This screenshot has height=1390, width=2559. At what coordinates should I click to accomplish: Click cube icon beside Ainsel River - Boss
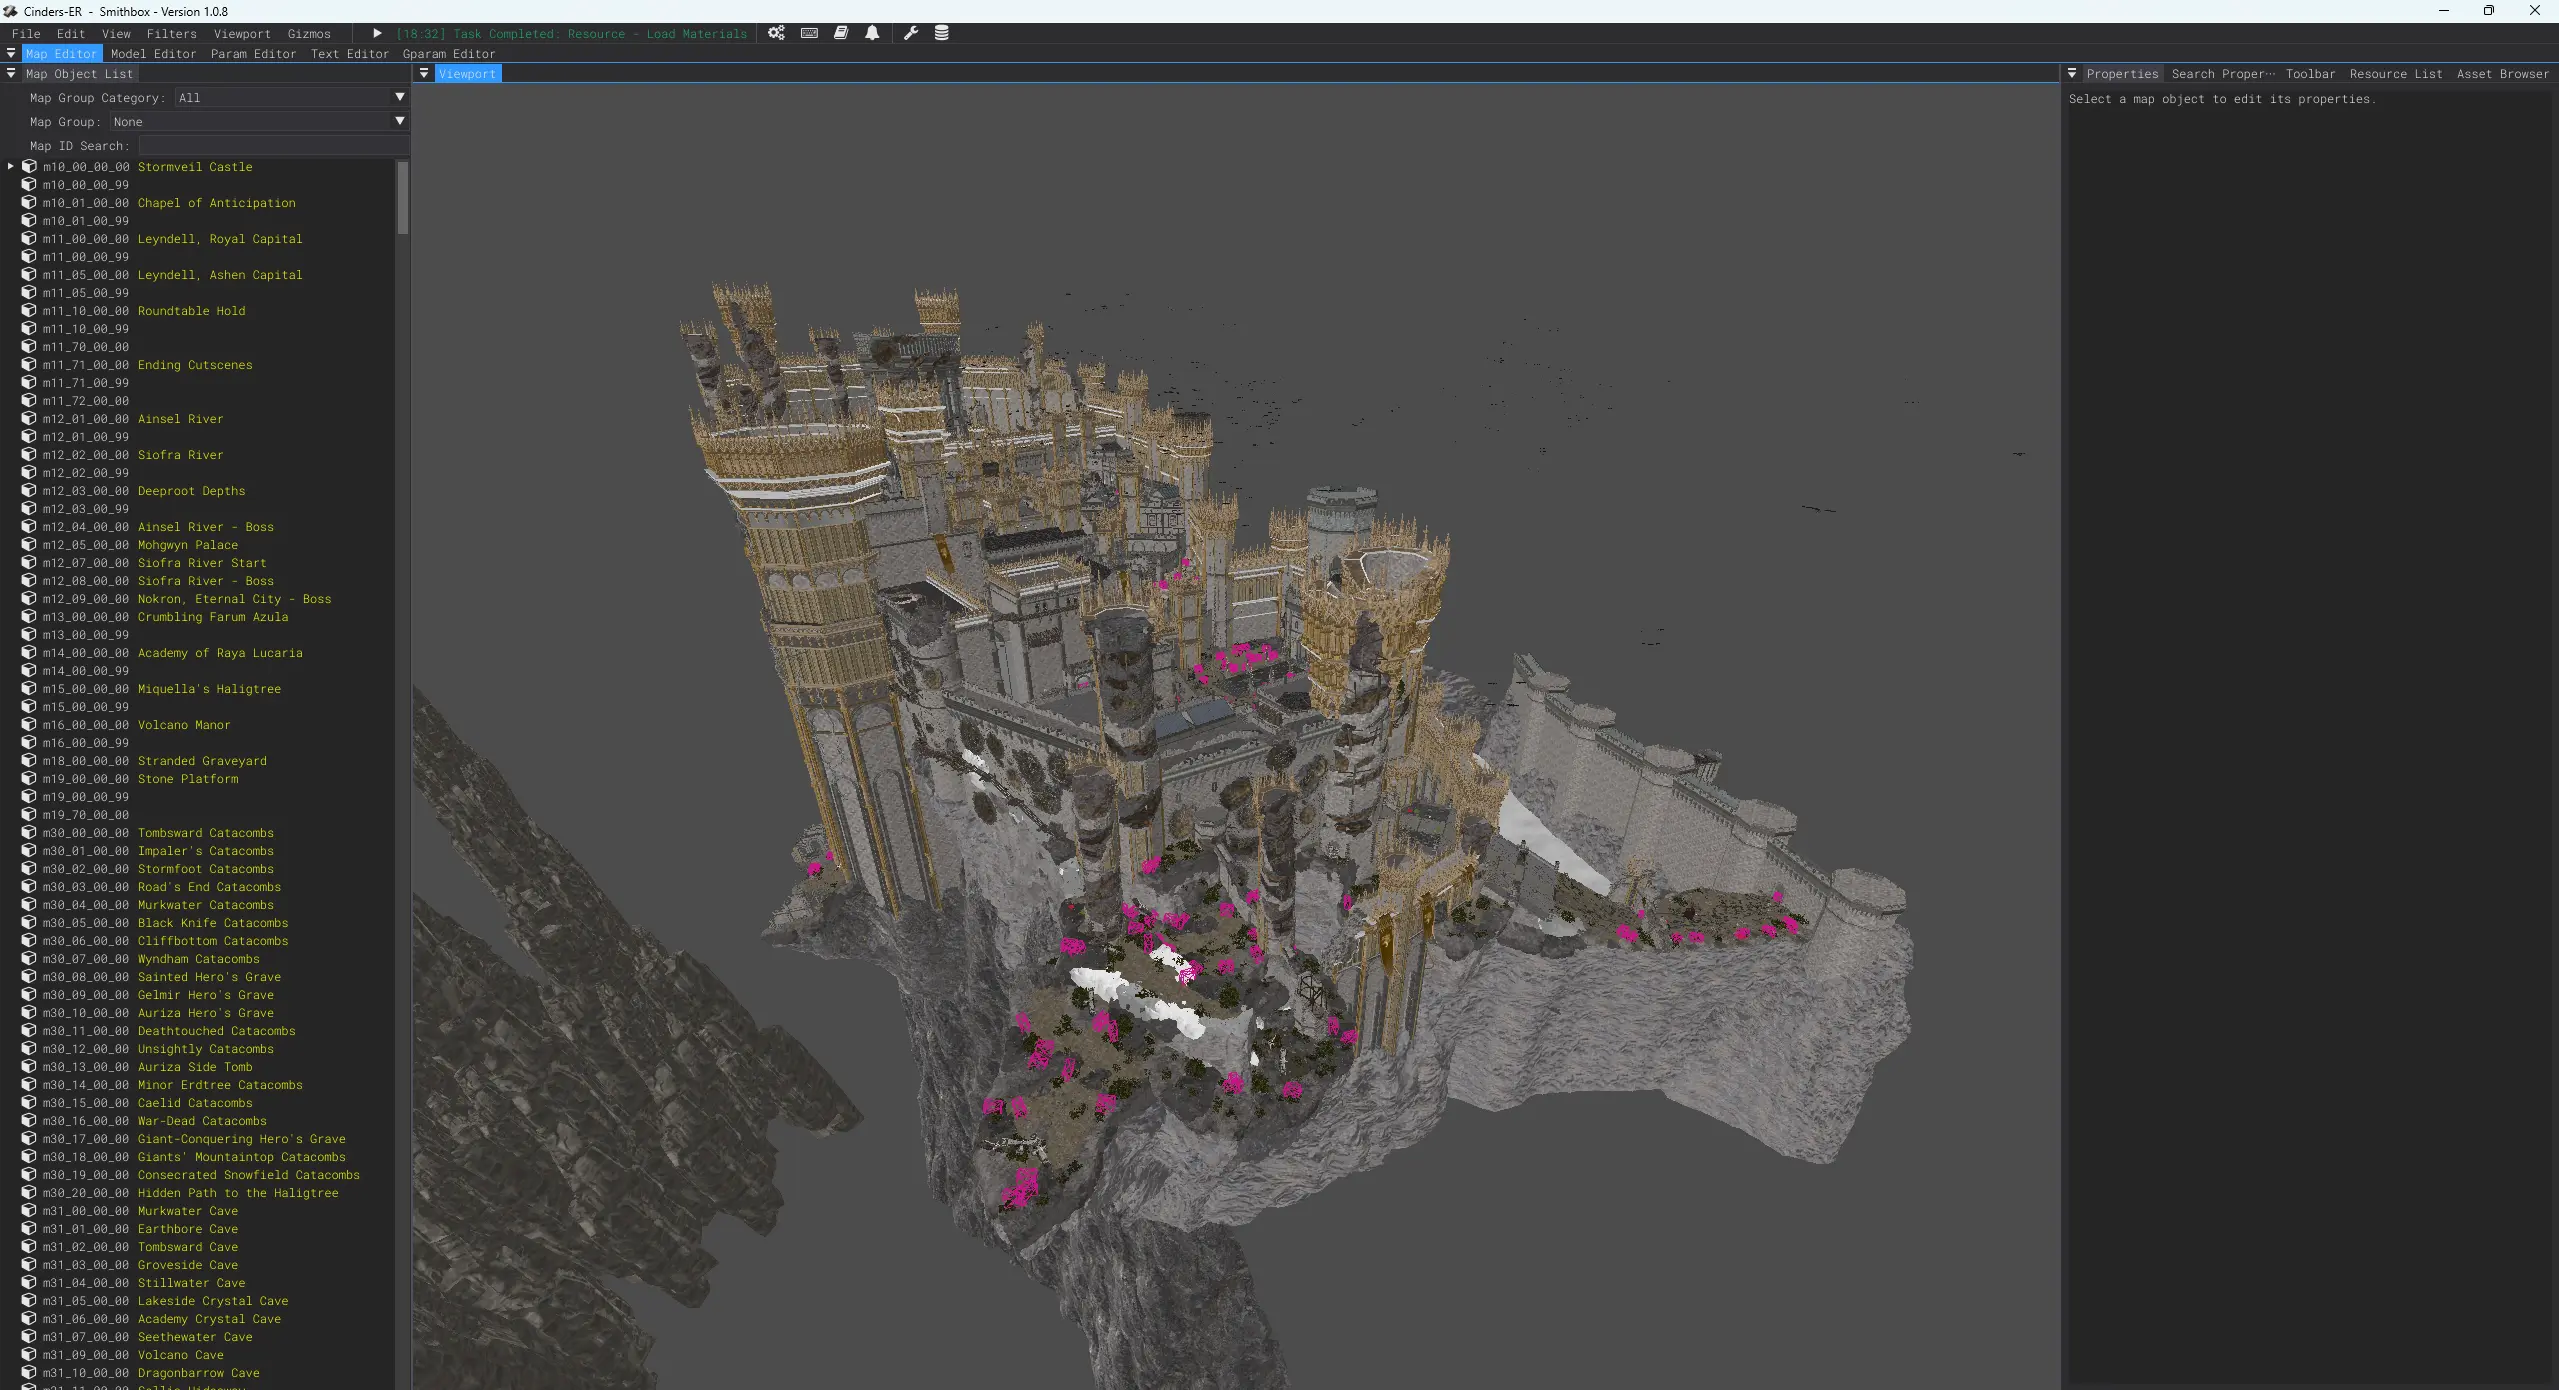(29, 527)
